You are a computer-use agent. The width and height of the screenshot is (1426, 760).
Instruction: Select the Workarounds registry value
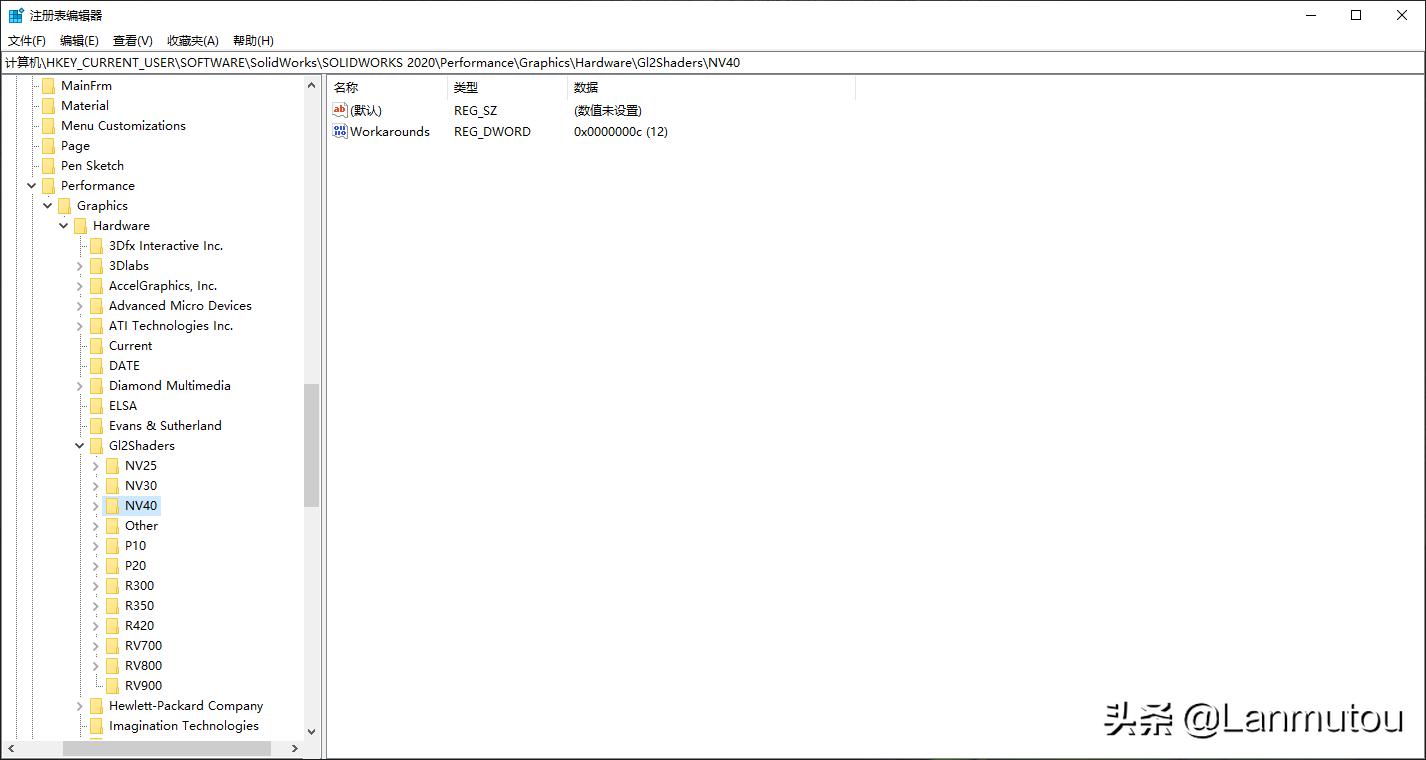point(390,131)
